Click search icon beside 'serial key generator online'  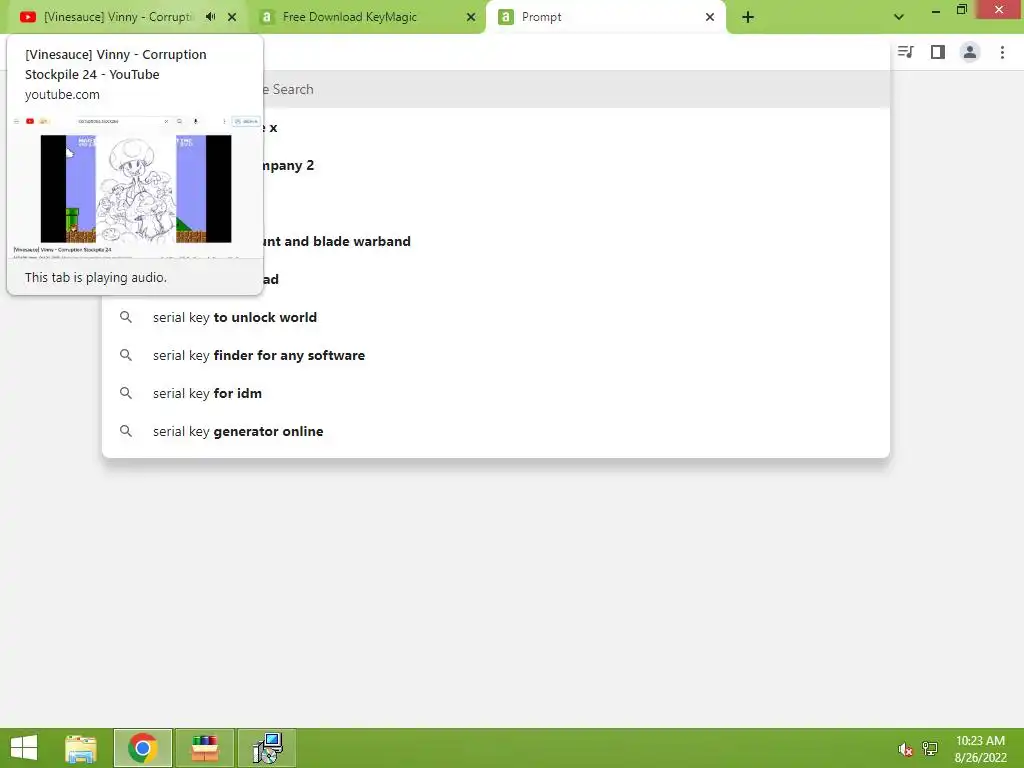click(x=126, y=431)
